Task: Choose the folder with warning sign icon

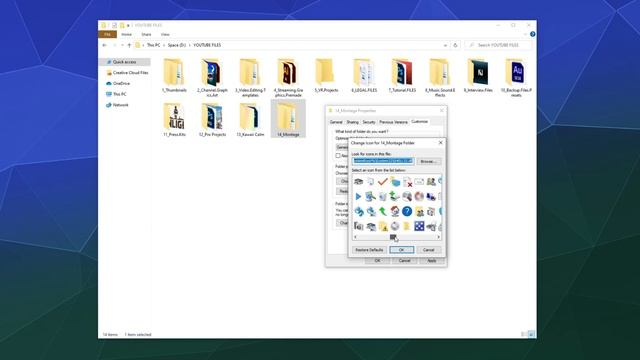Action: (382, 226)
